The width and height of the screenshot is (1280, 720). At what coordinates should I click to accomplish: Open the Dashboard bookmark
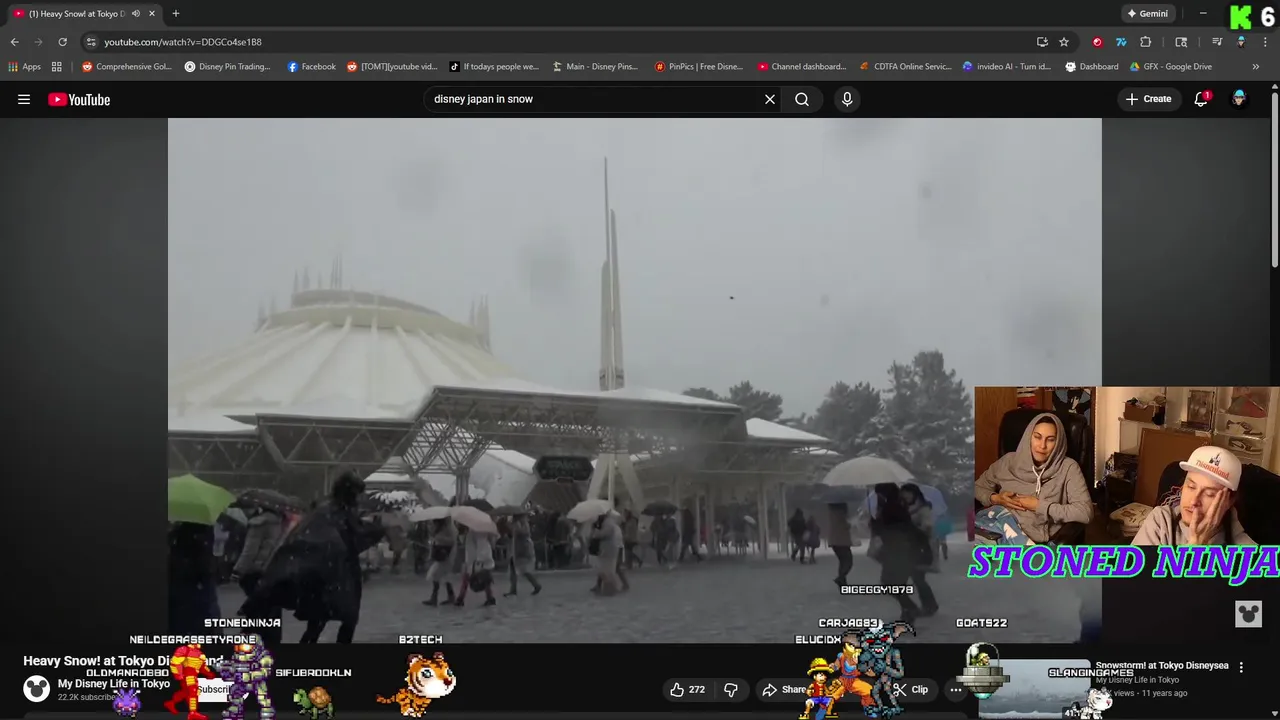(1091, 67)
